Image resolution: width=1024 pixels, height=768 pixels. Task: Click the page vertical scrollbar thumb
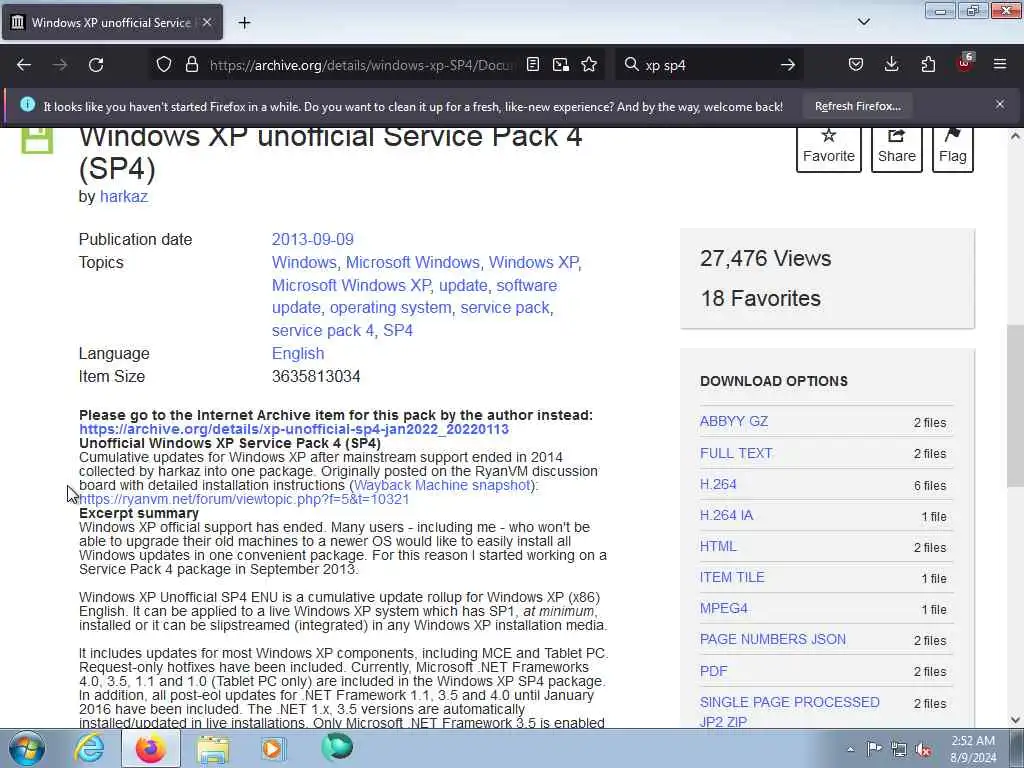coord(1015,405)
